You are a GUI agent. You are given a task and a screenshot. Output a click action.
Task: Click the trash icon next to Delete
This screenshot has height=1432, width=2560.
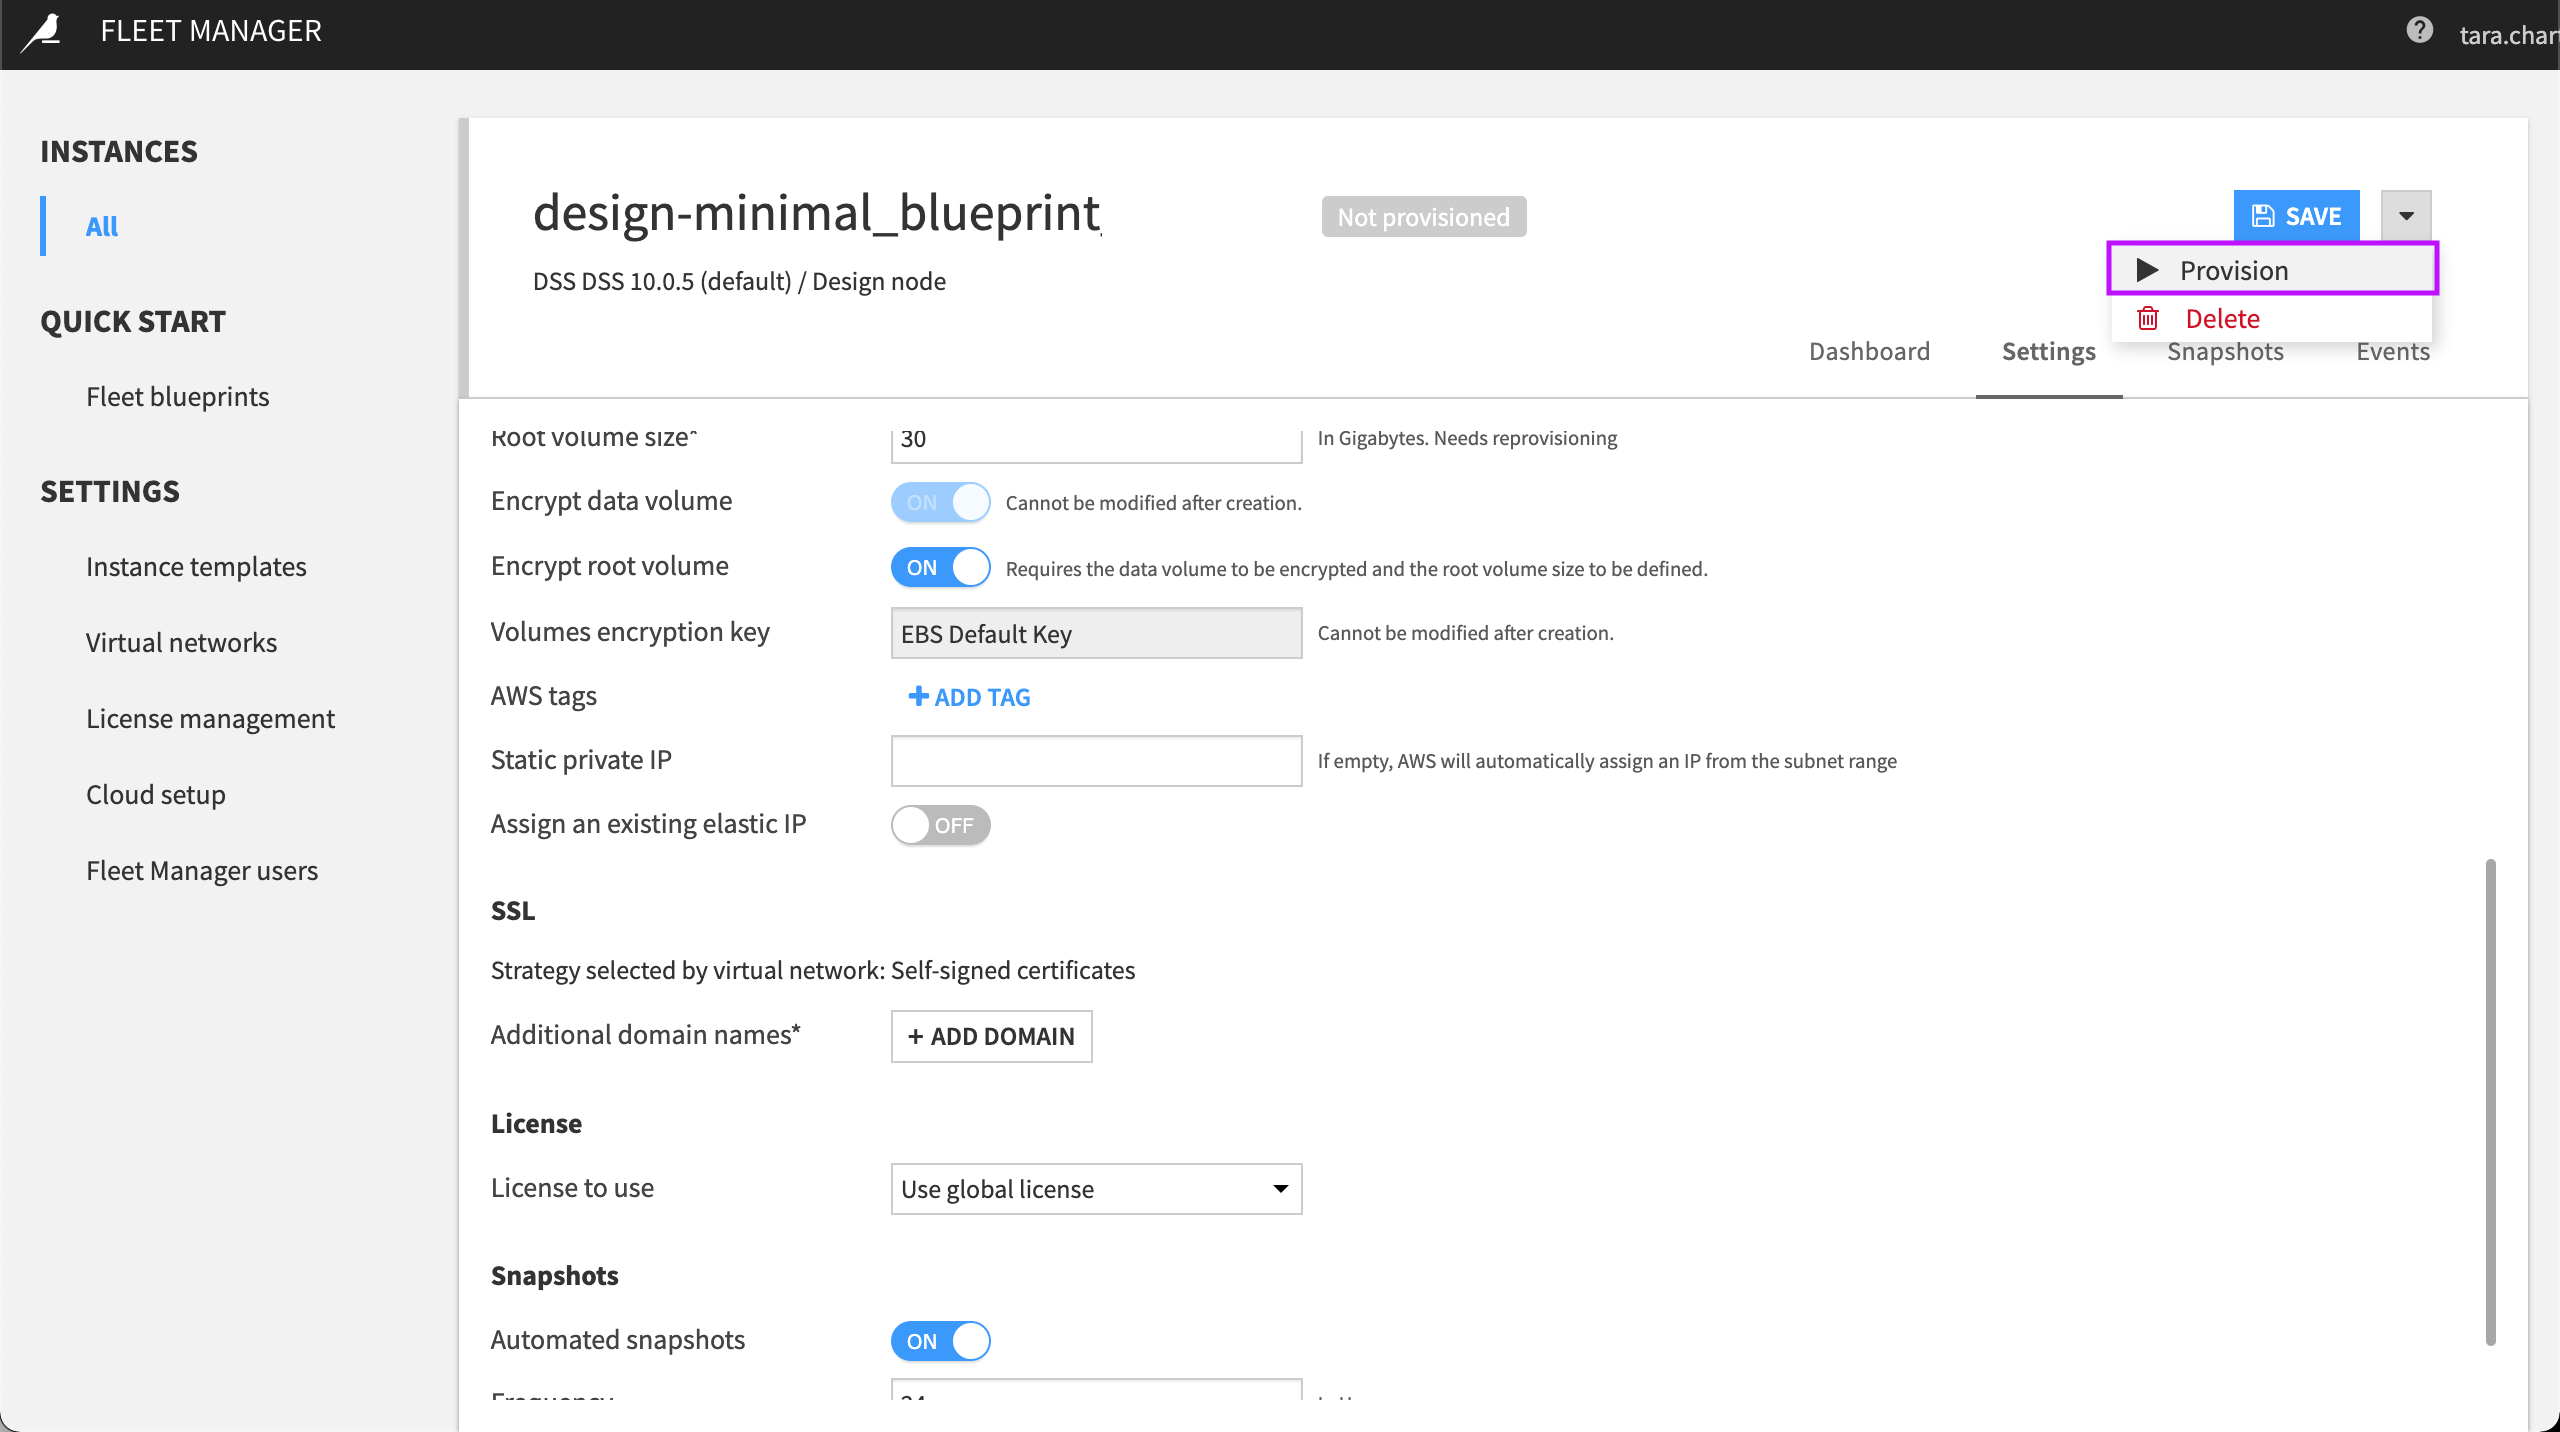pyautogui.click(x=2147, y=319)
